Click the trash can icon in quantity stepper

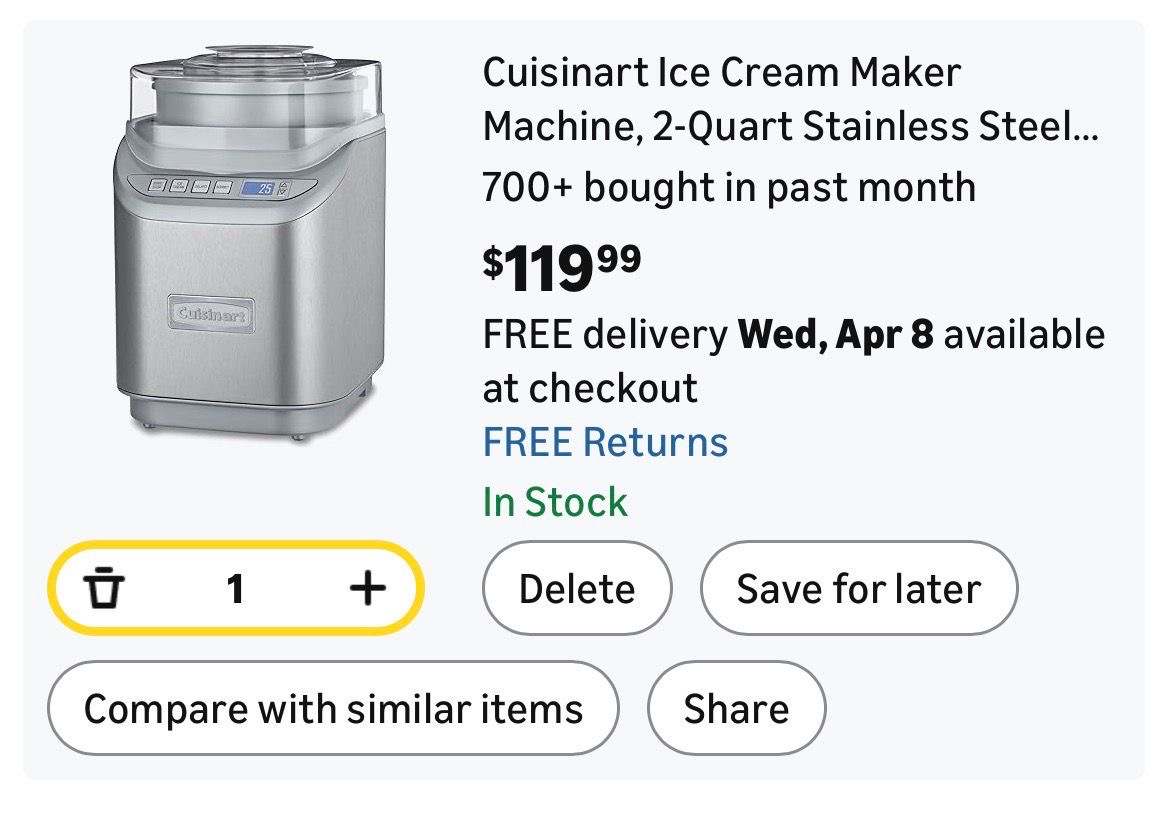[103, 589]
